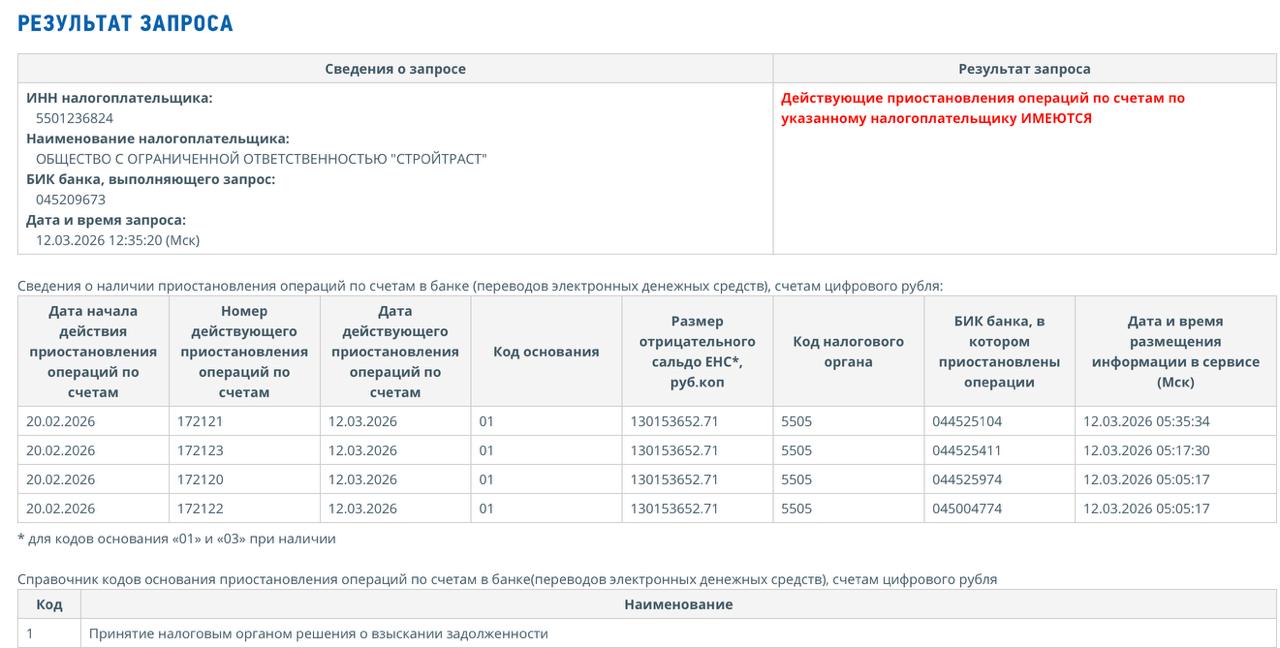The image size is (1280, 648).
Task: Click the posting time 12.03.2026 05:35:34
Action: click(1146, 421)
